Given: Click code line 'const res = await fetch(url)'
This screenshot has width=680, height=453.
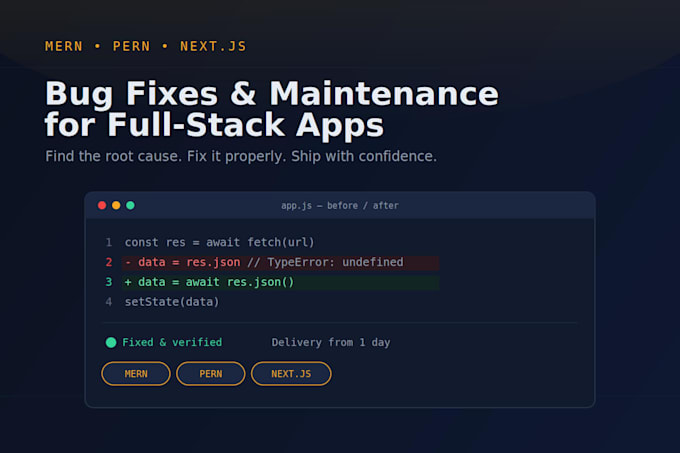Looking at the screenshot, I should pyautogui.click(x=219, y=242).
